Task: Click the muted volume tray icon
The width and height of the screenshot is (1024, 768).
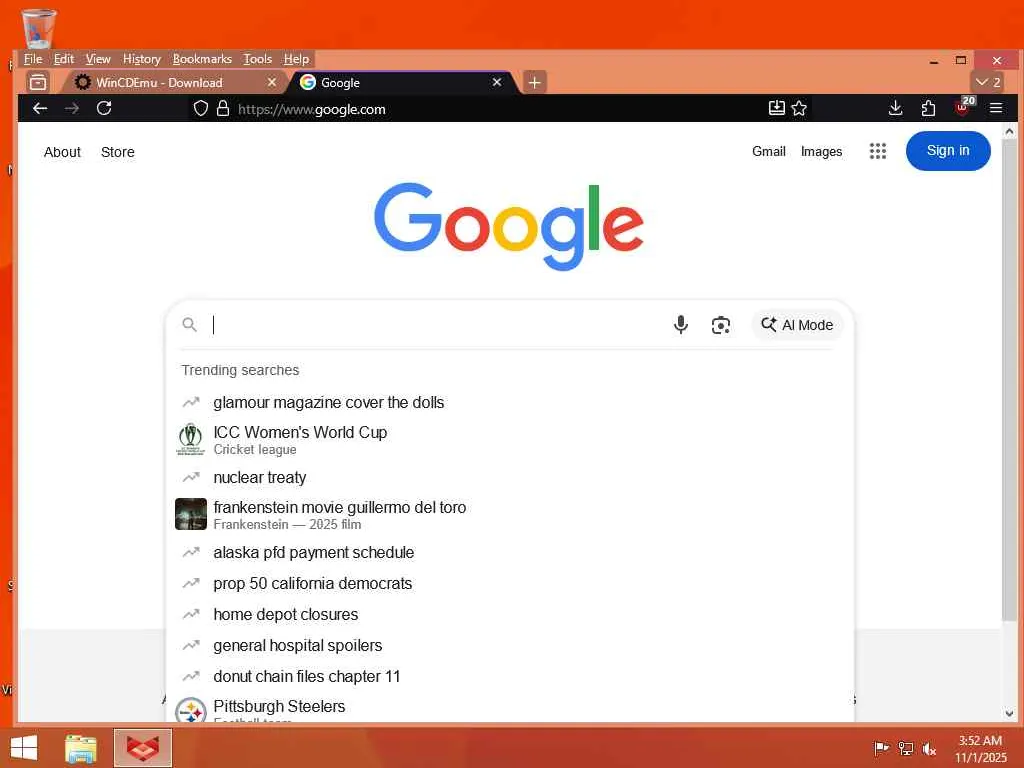Action: tap(929, 748)
